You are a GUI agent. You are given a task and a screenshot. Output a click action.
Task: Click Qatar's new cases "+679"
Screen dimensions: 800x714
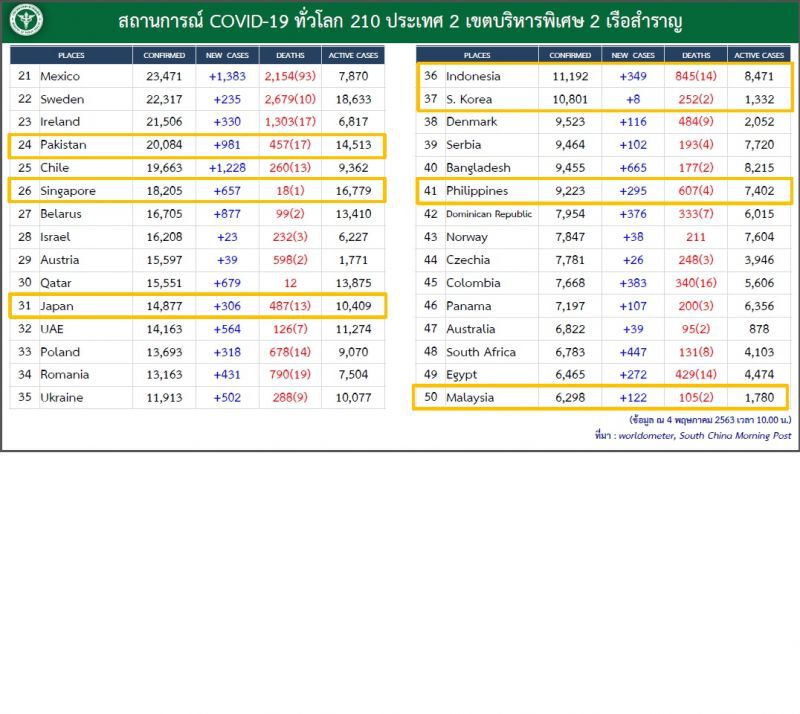227,283
